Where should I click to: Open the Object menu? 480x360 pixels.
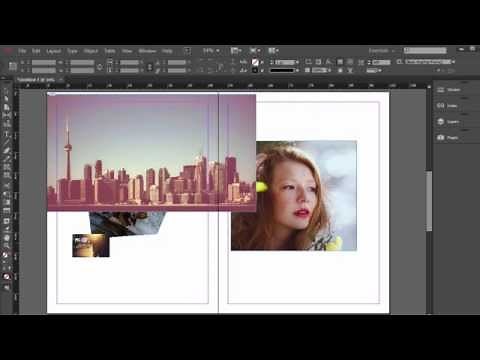coord(91,51)
